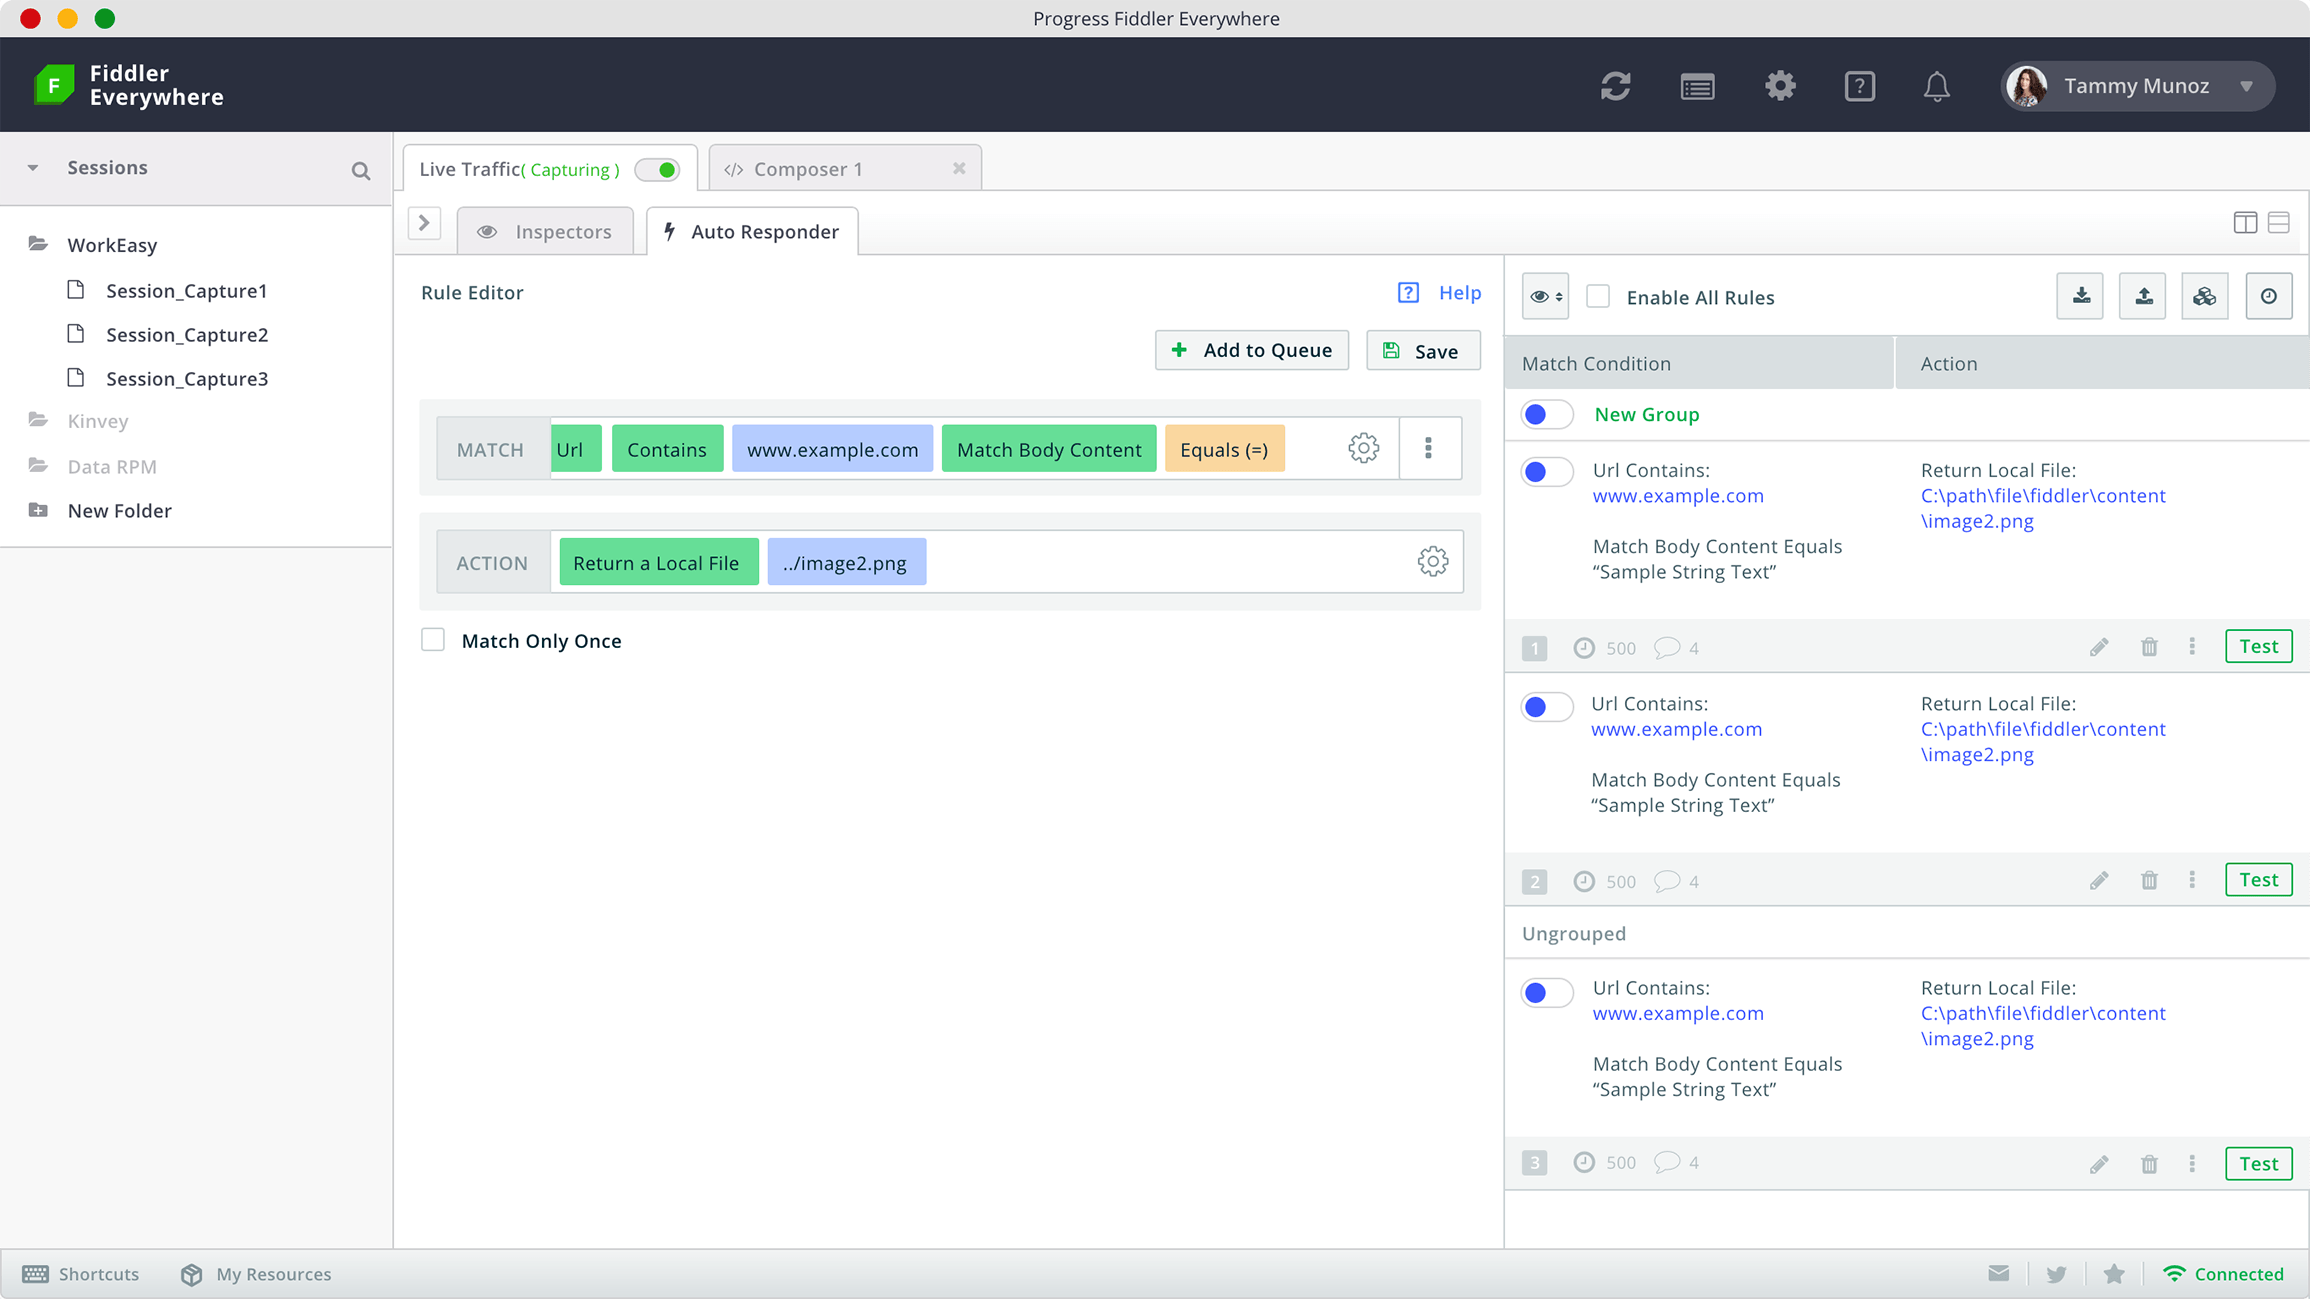The width and height of the screenshot is (2310, 1299).
Task: Open ACTION row settings gear
Action: 1433,561
